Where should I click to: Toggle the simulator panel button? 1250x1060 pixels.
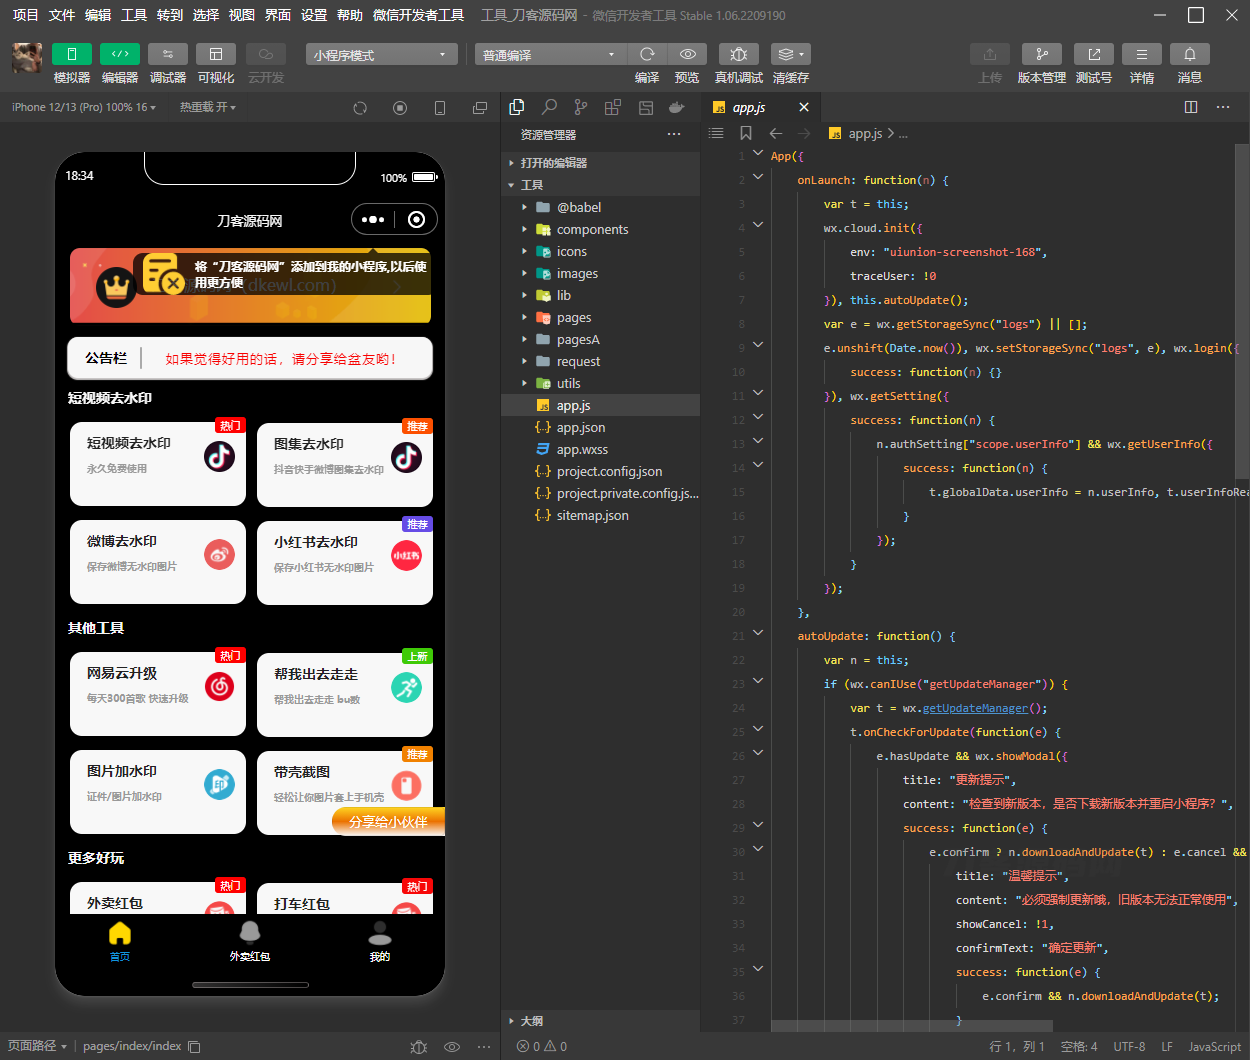[x=71, y=54]
